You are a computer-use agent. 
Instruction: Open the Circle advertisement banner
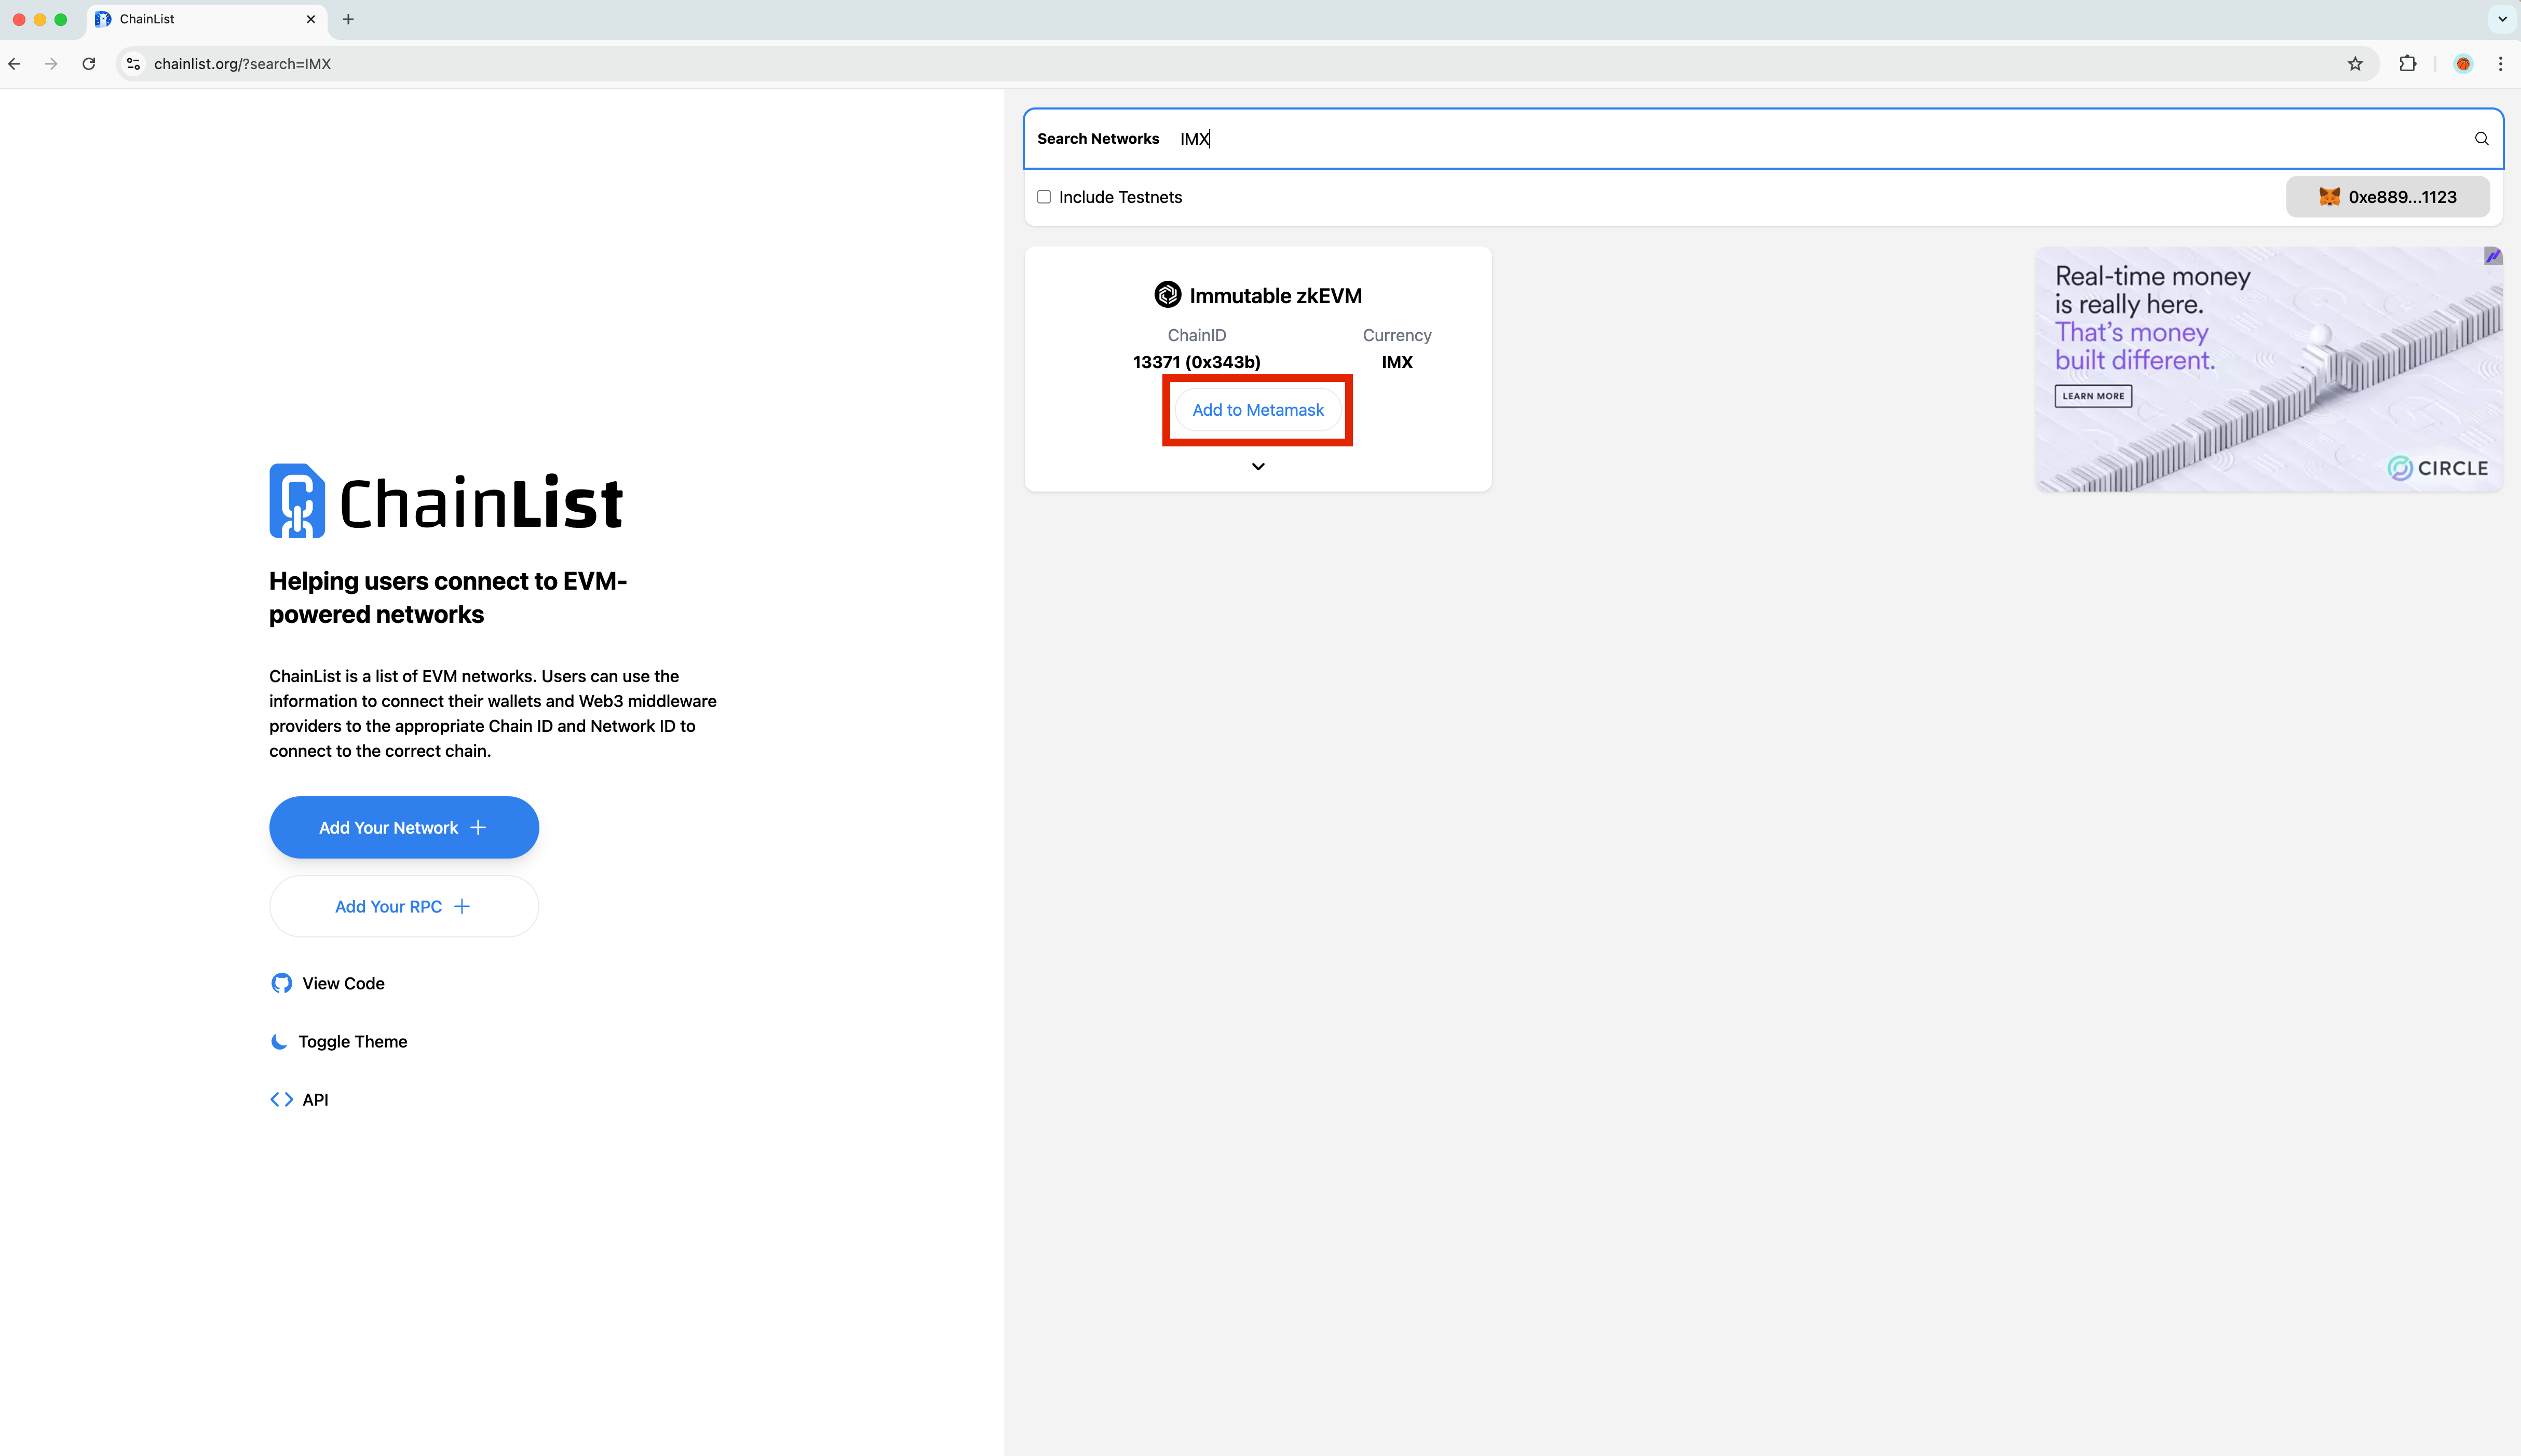(x=2268, y=369)
